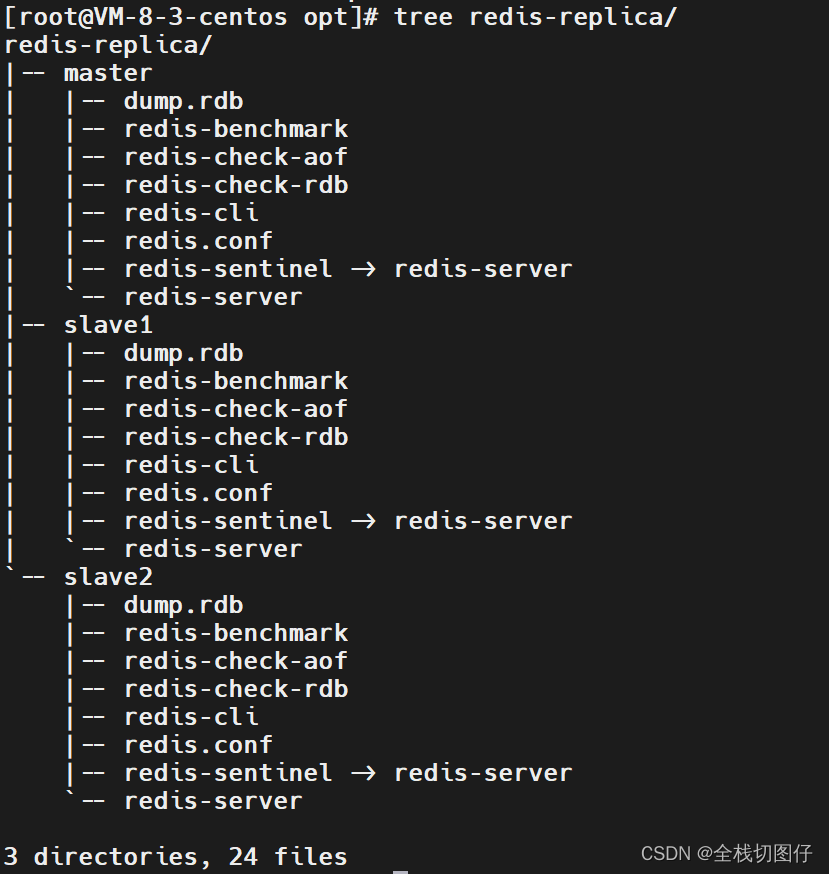
Task: Click the CSDN author watermark
Action: click(726, 853)
